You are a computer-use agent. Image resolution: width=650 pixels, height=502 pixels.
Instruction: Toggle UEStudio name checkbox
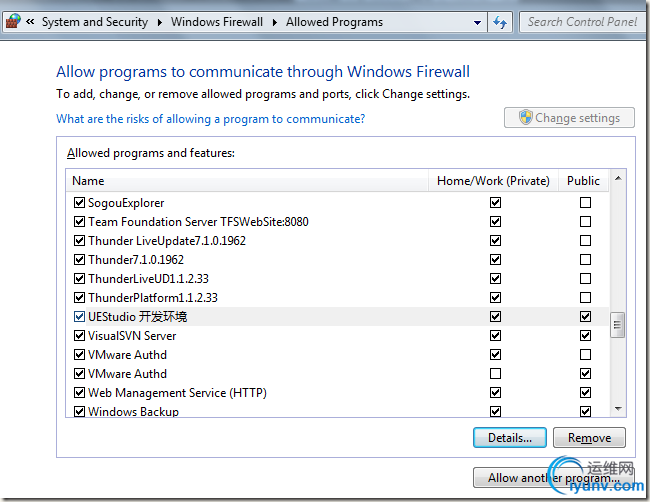[79, 317]
